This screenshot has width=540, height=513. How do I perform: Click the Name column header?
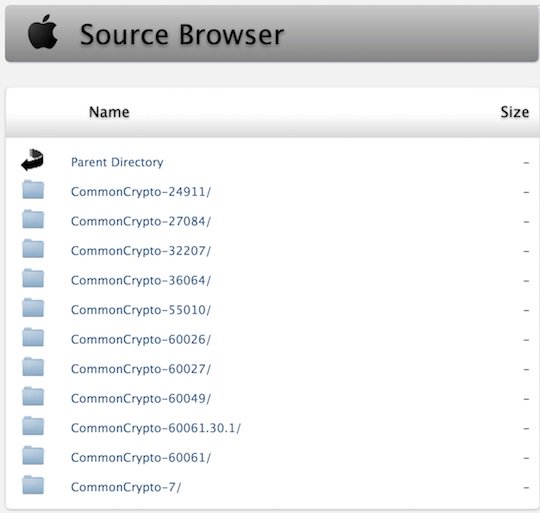(109, 112)
